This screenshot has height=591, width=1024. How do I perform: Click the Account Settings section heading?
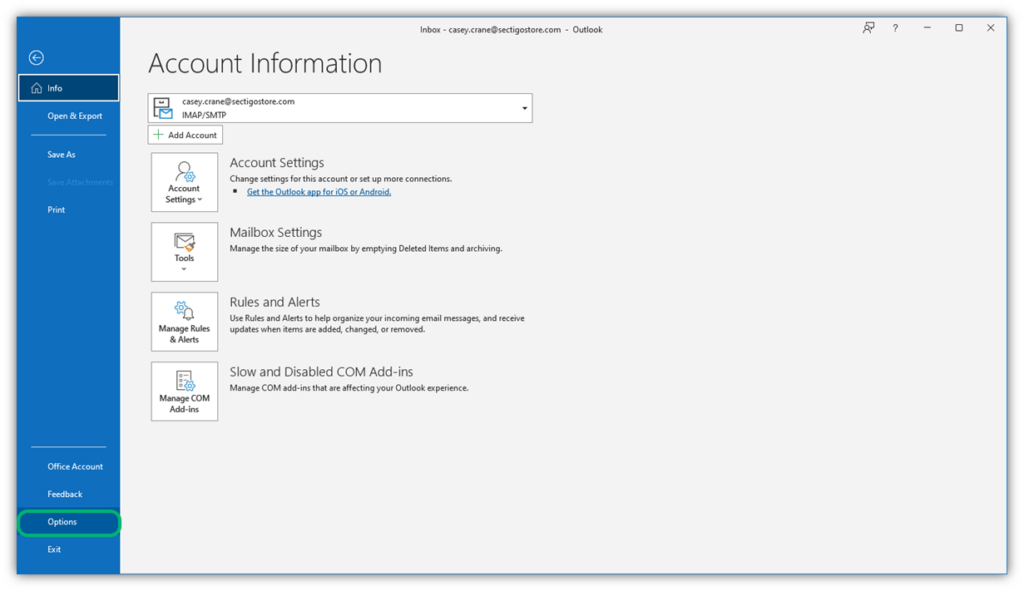click(277, 163)
